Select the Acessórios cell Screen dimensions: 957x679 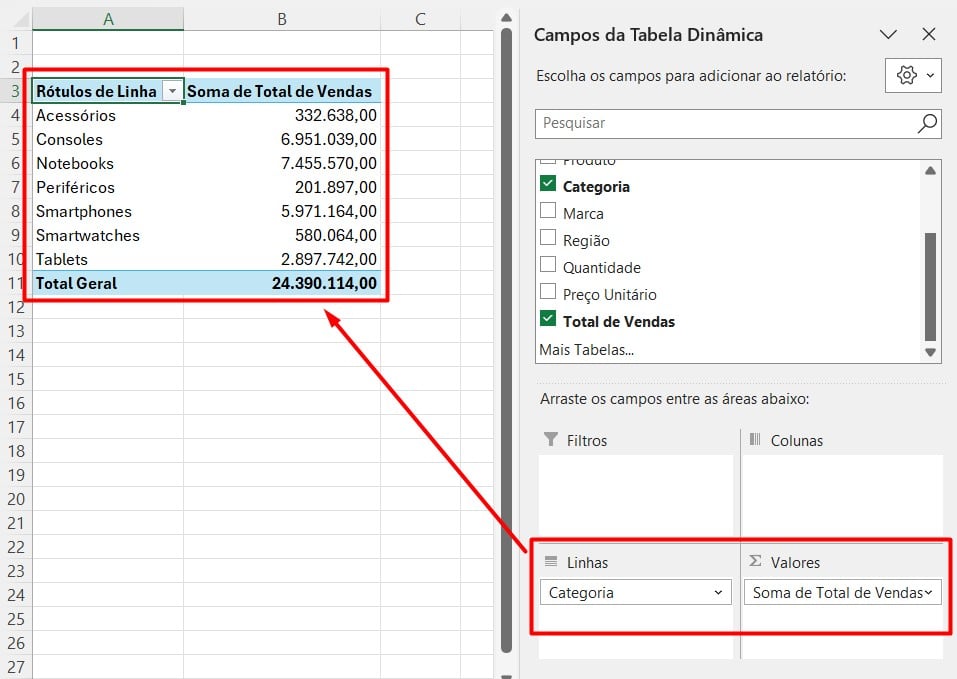108,115
